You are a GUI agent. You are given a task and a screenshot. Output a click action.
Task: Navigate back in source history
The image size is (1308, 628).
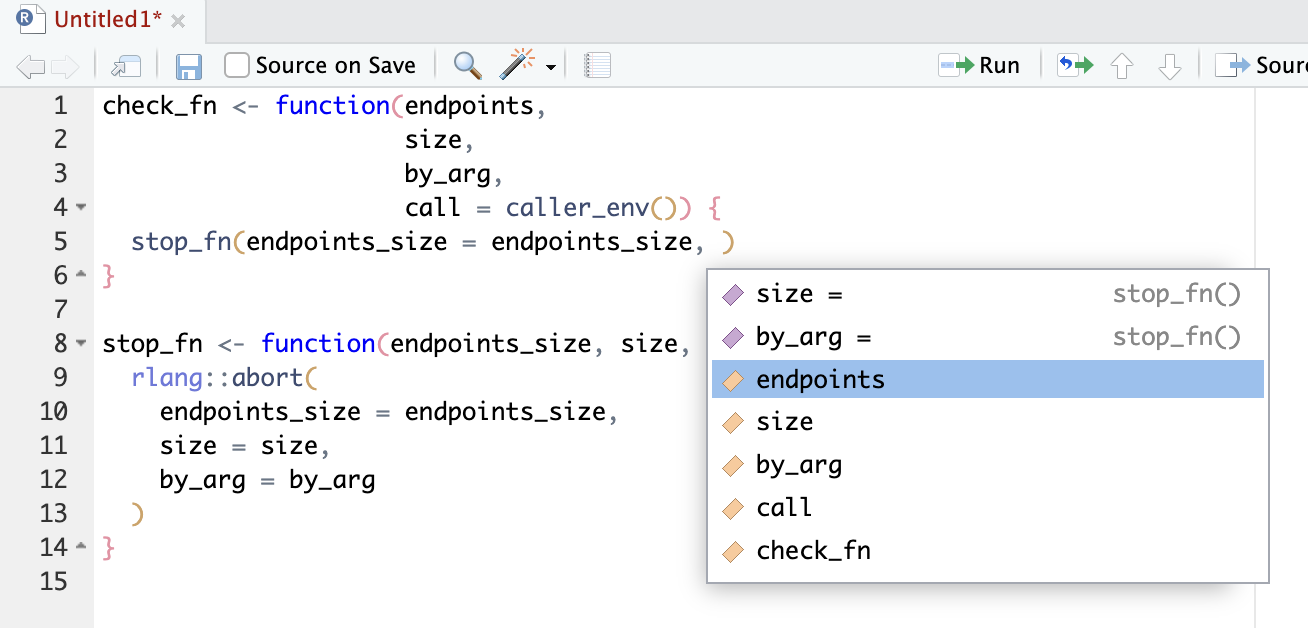(28, 64)
